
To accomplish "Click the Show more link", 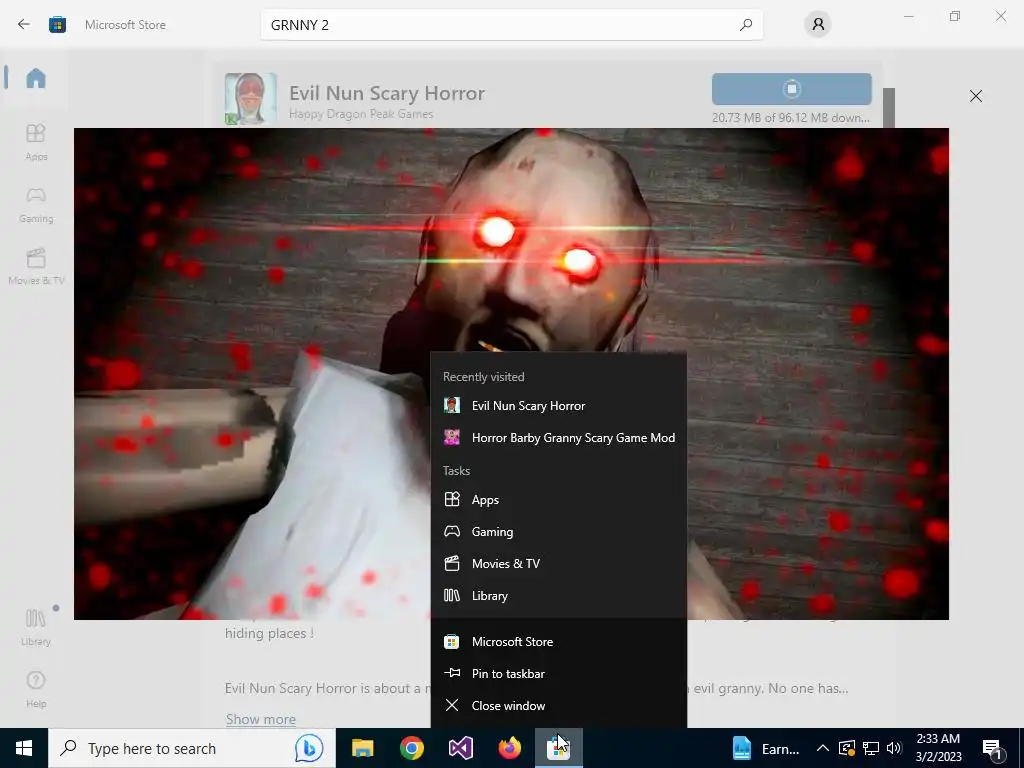I will 261,719.
